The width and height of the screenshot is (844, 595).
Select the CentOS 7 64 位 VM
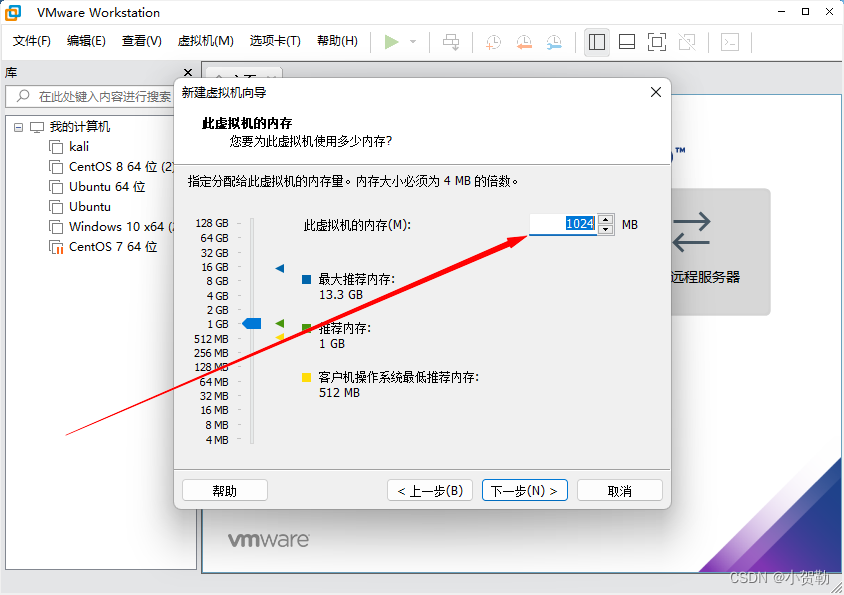113,246
